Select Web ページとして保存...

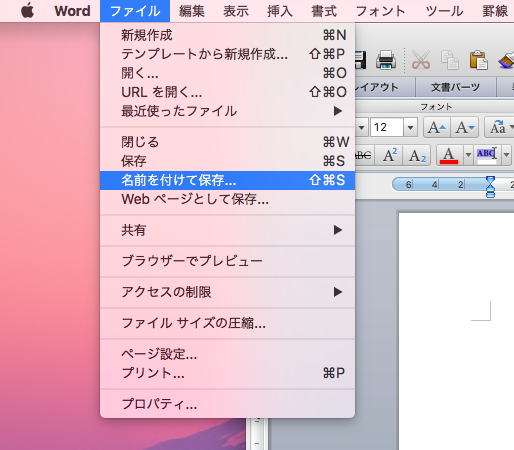(x=227, y=199)
